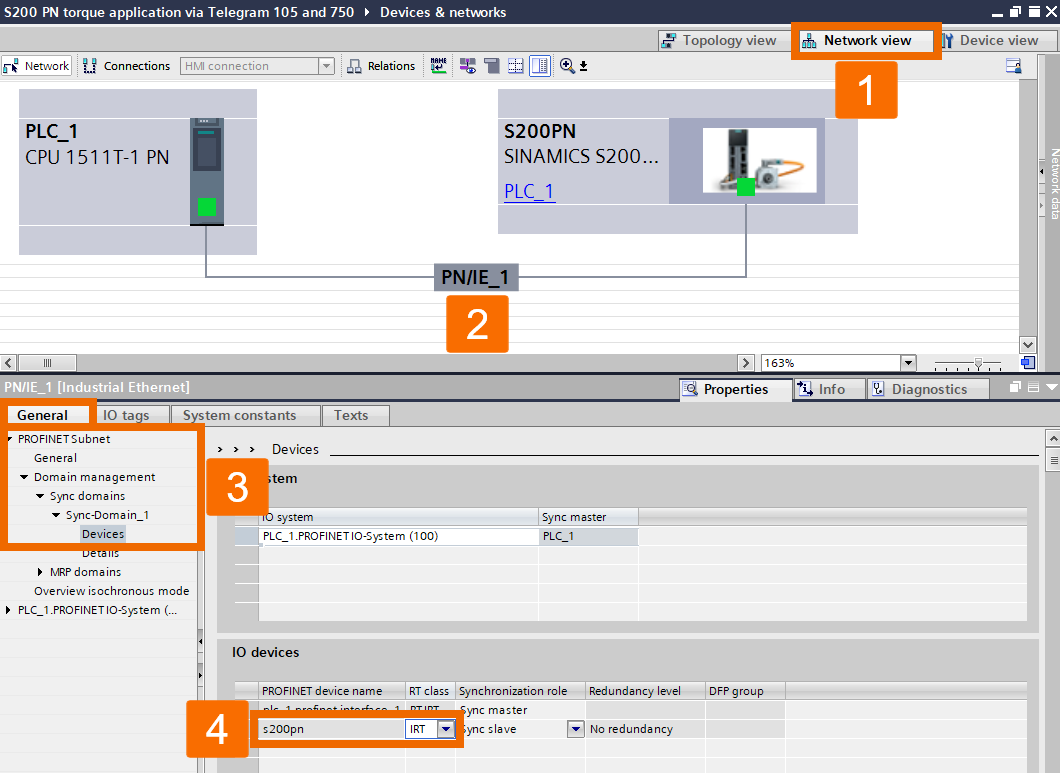Screen dimensions: 1060x773
Task: Select PLC_1.PROFINET IO-System (100) table cell
Action: pos(399,536)
